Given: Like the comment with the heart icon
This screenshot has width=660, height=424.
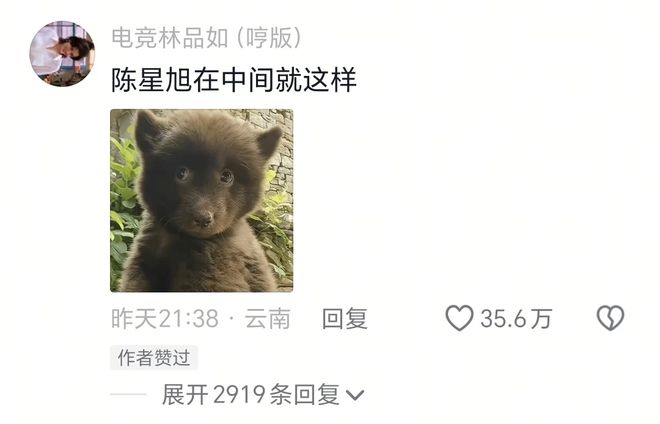Looking at the screenshot, I should coord(459,318).
